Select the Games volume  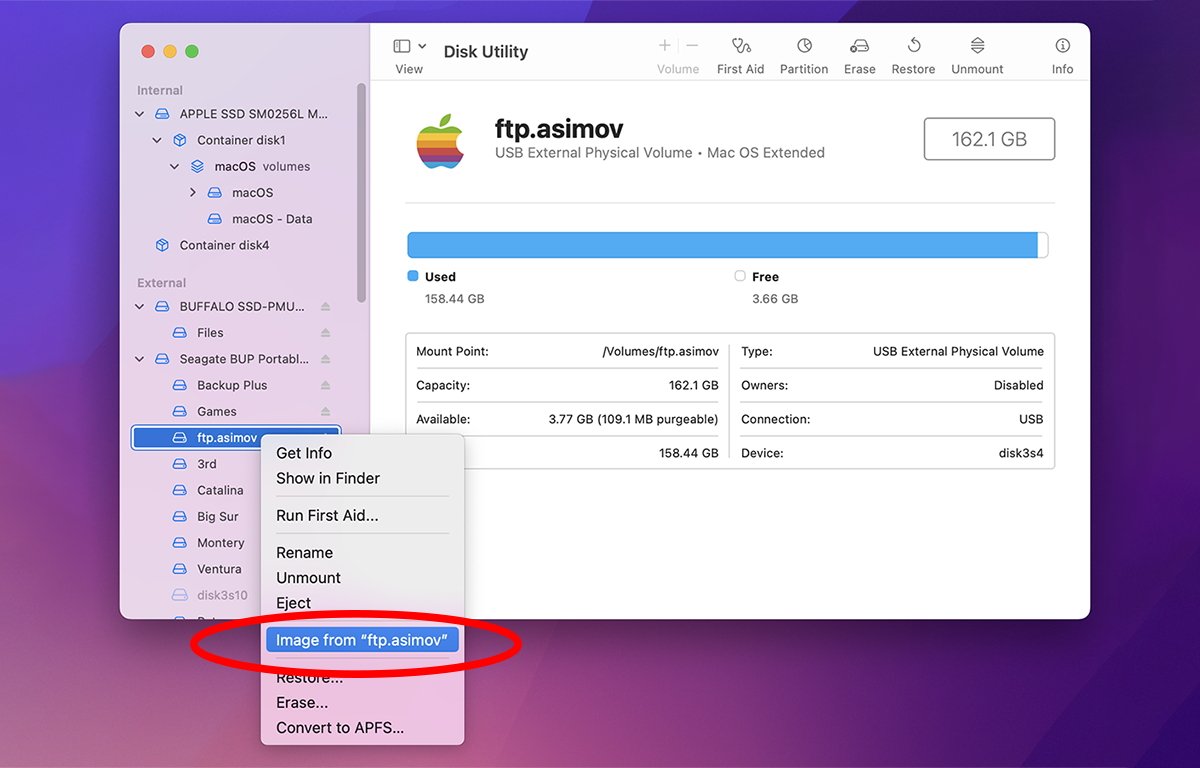coord(217,411)
